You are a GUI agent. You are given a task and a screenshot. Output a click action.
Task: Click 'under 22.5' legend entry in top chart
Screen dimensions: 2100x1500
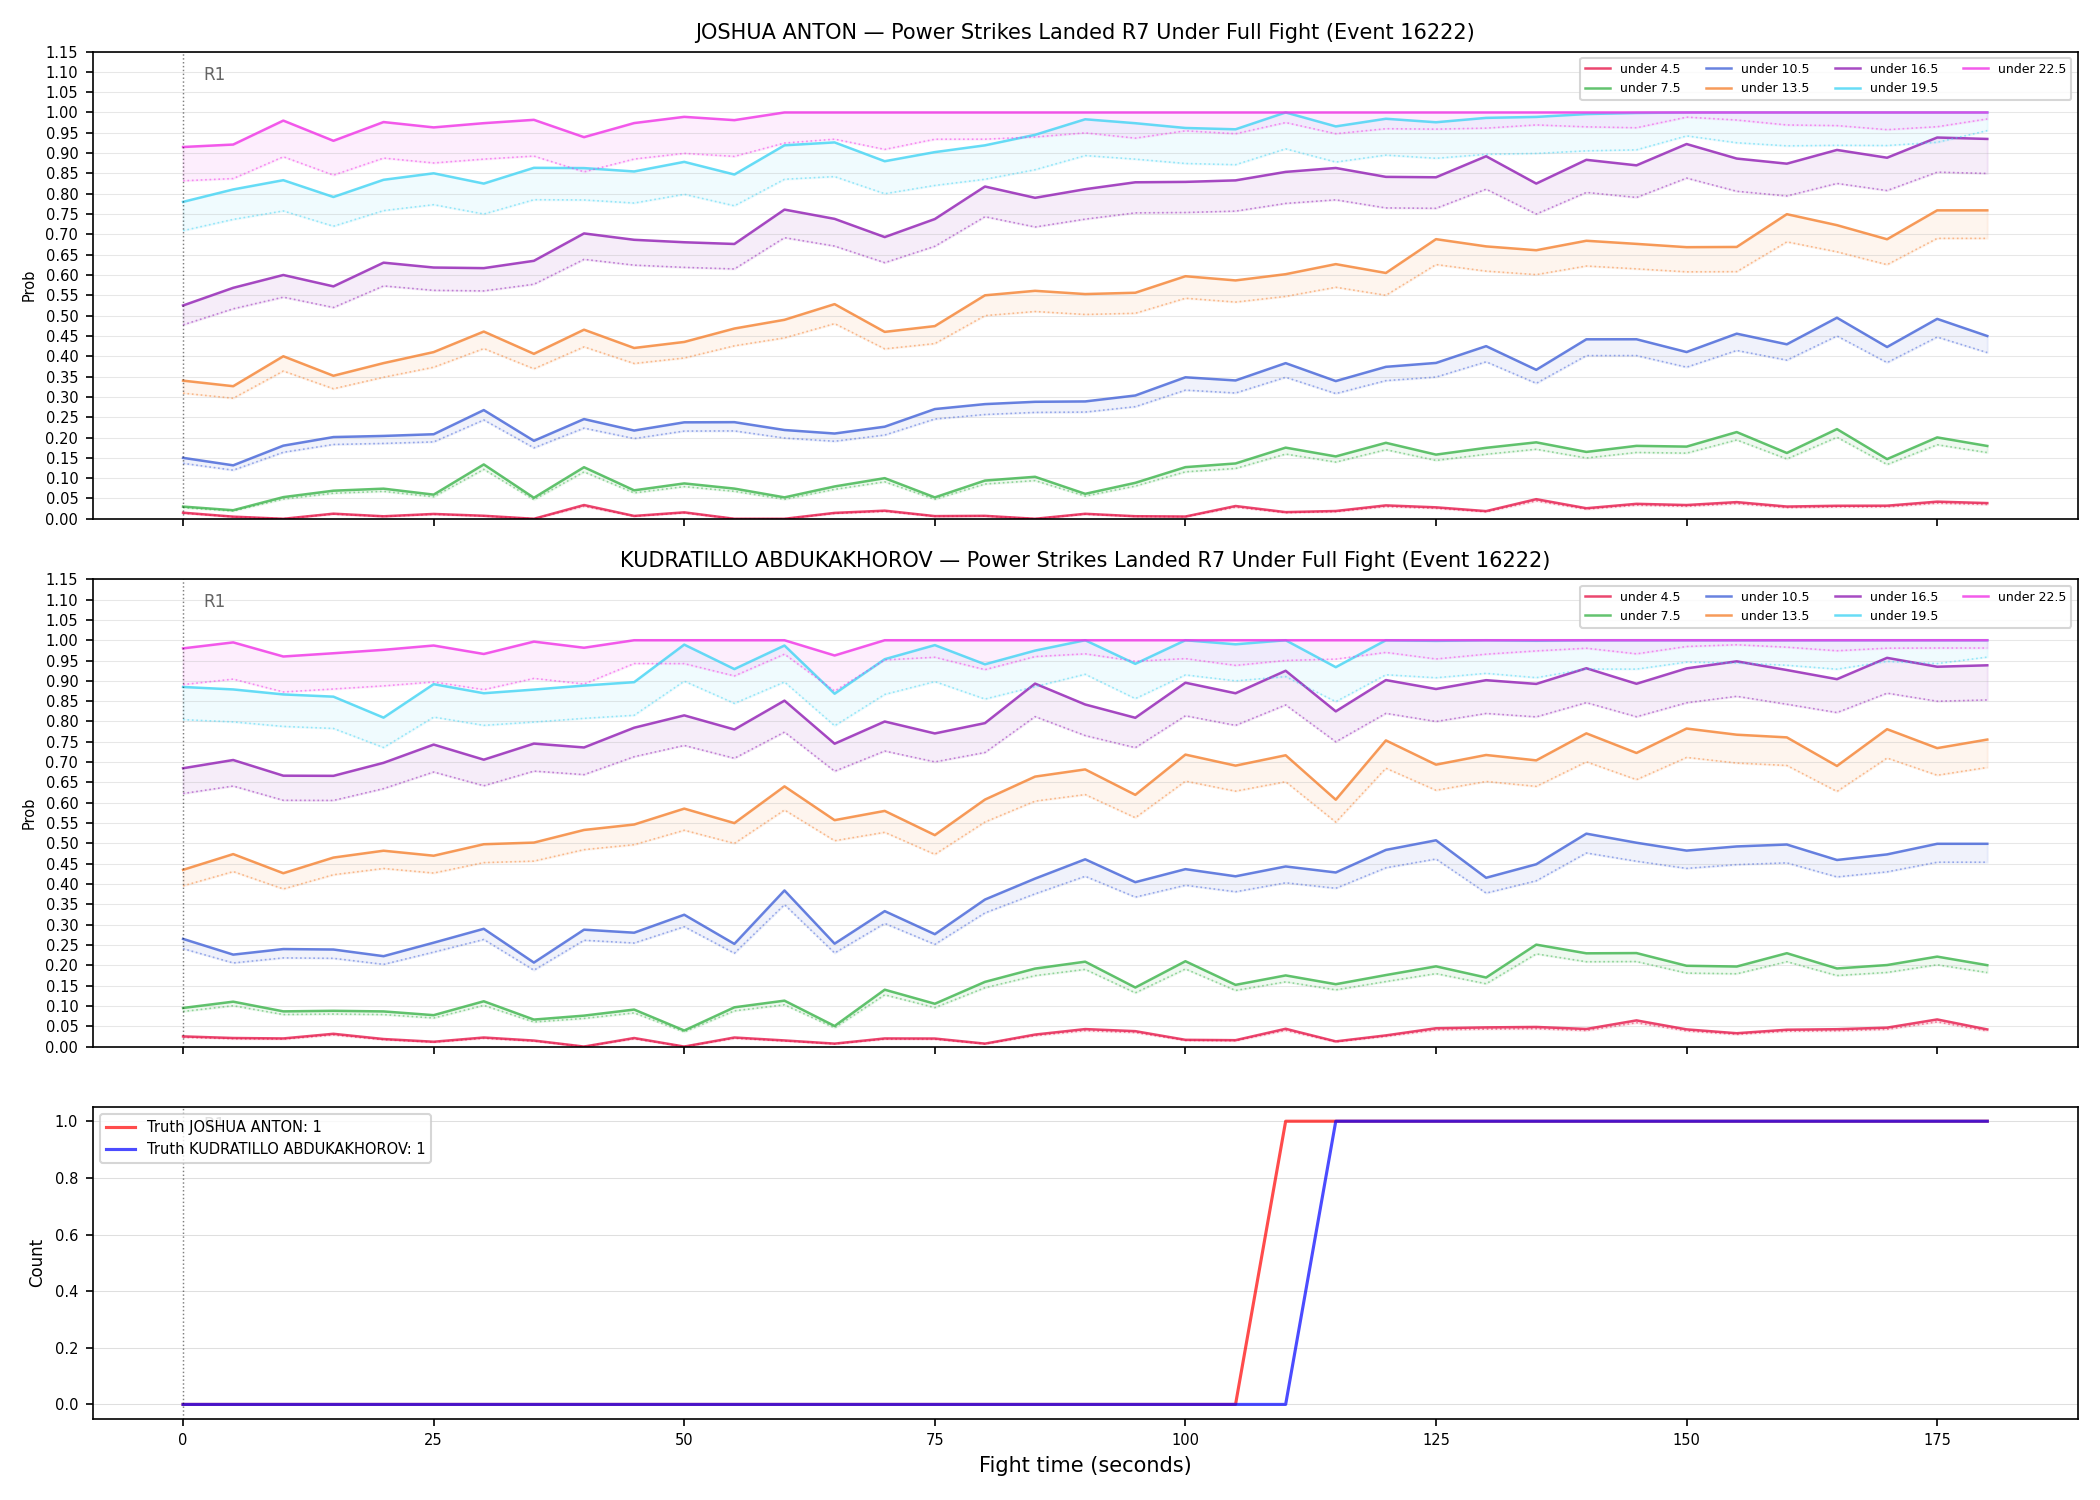(2014, 69)
